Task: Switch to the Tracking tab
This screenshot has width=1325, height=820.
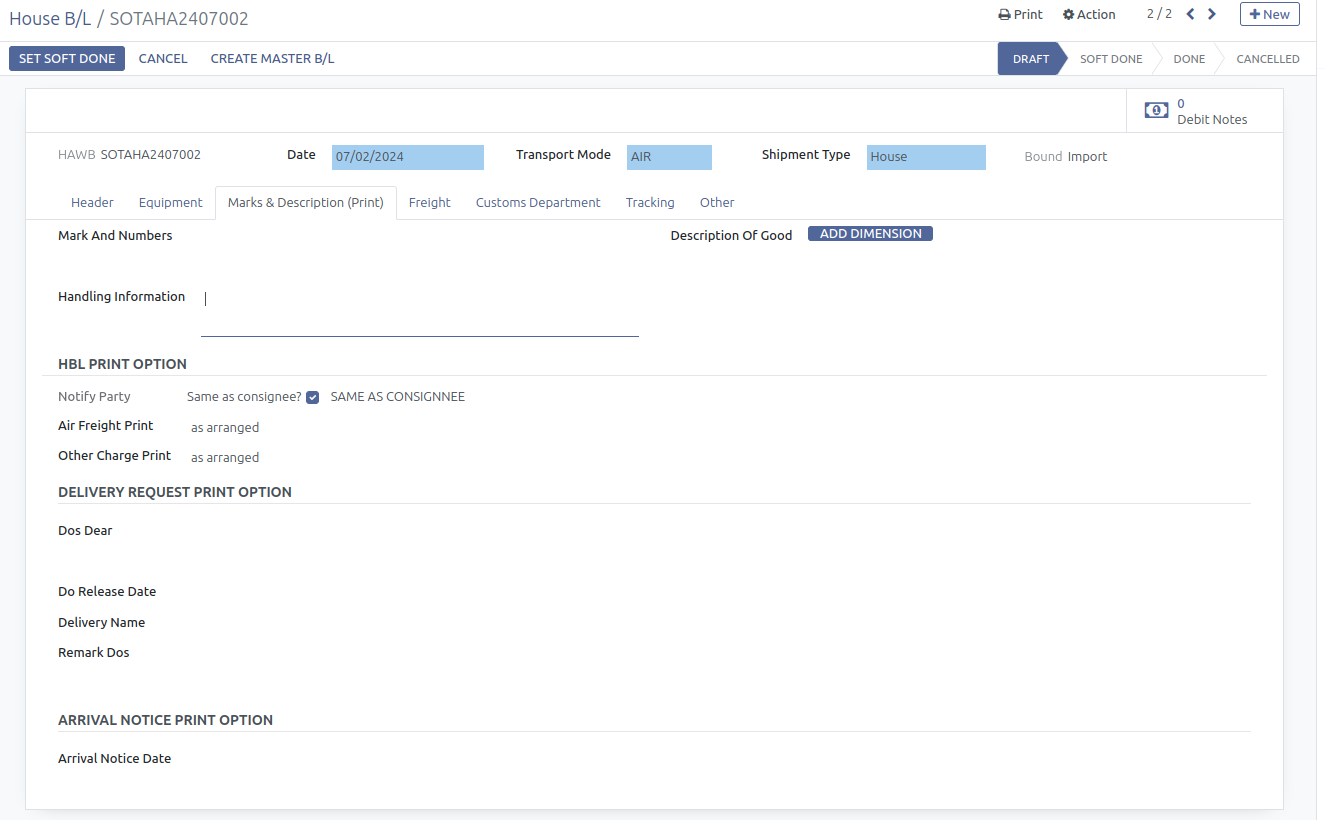Action: (650, 203)
